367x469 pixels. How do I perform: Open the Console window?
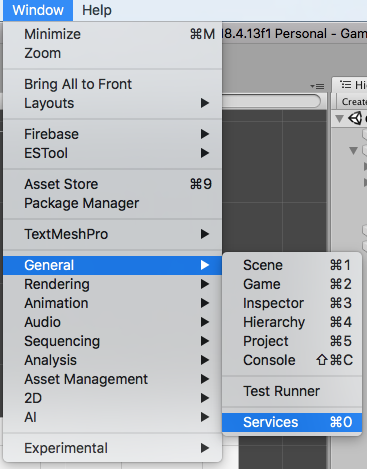pos(292,360)
